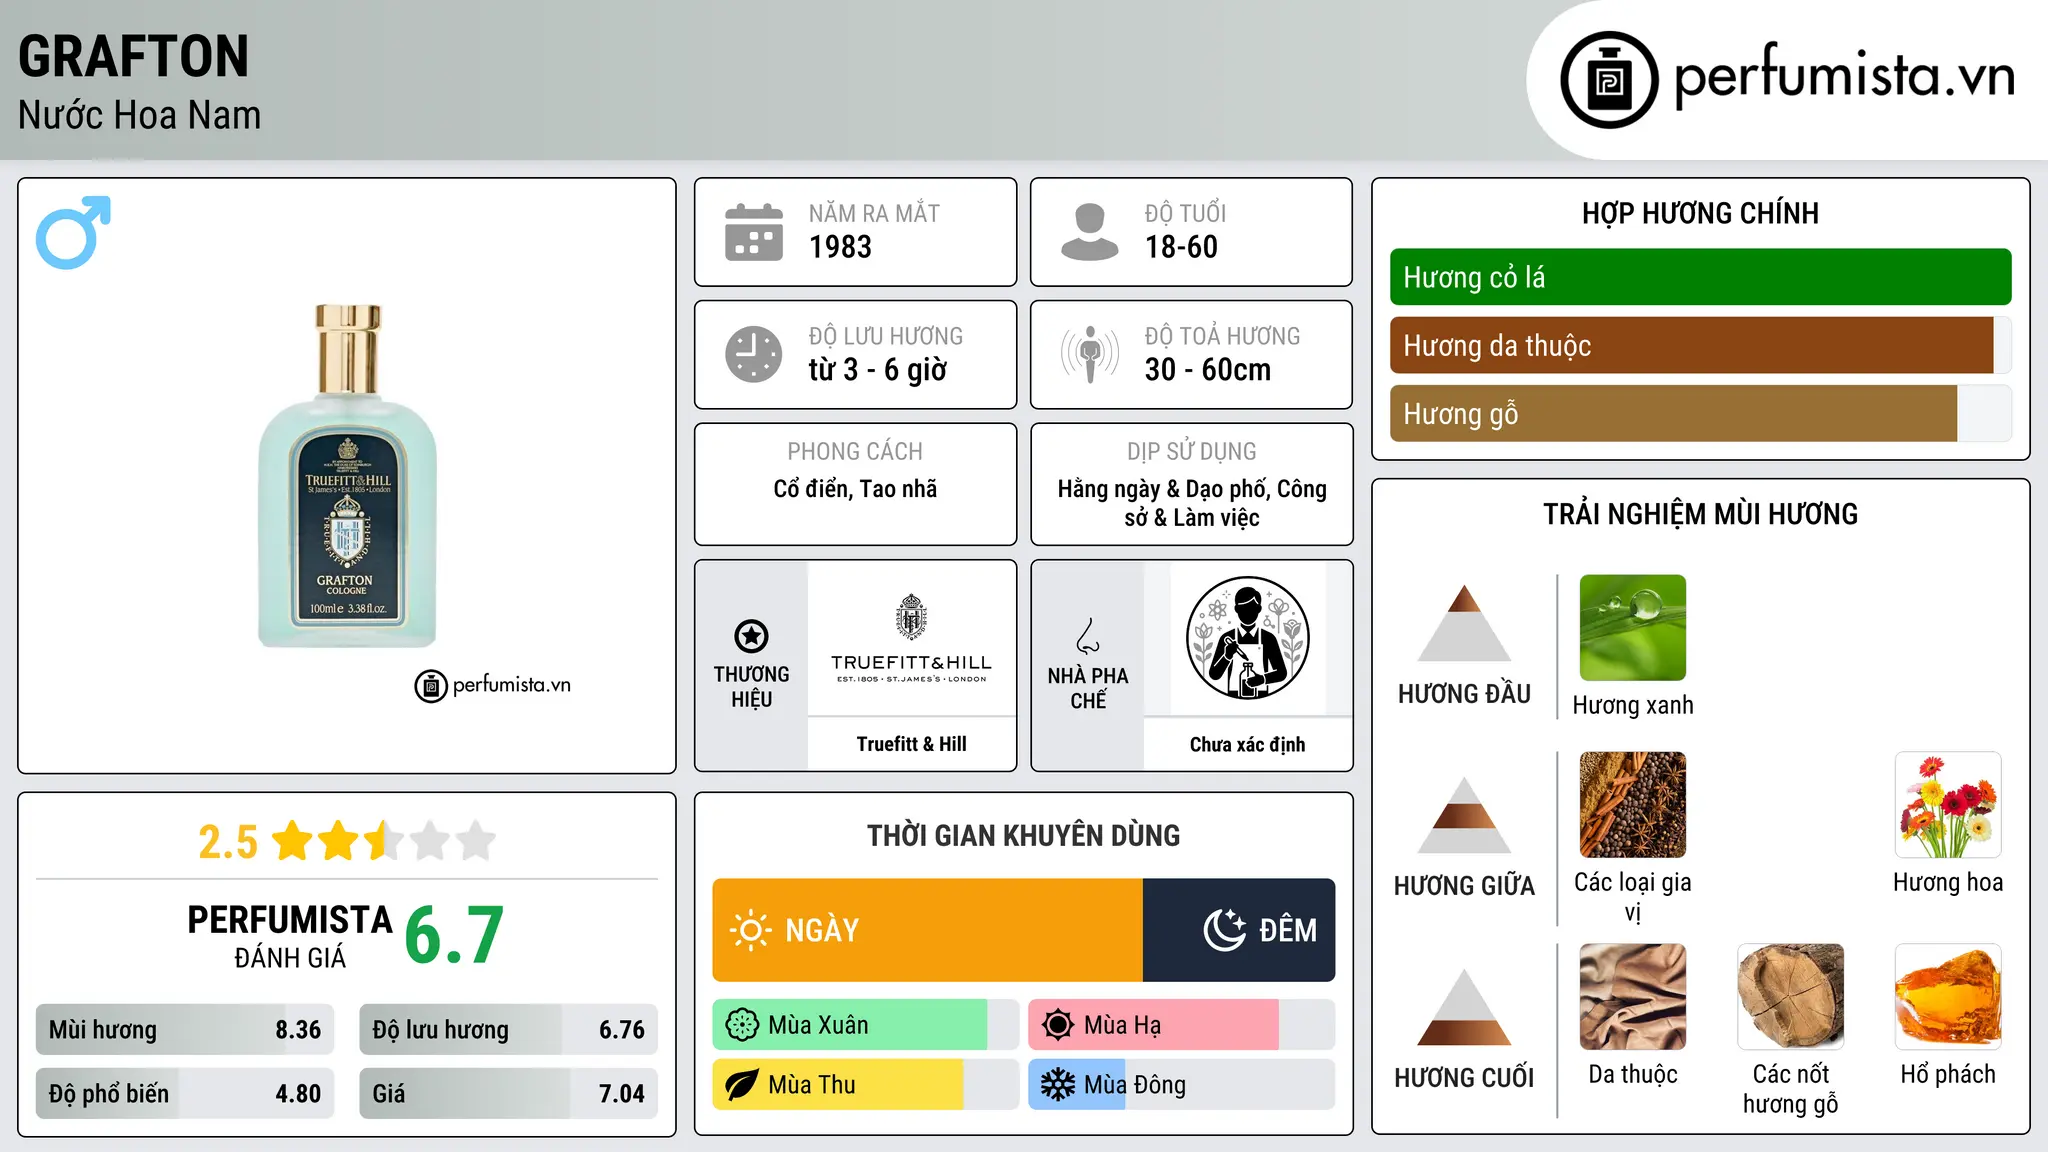Click the Mùa Thu season label

pos(812,1085)
